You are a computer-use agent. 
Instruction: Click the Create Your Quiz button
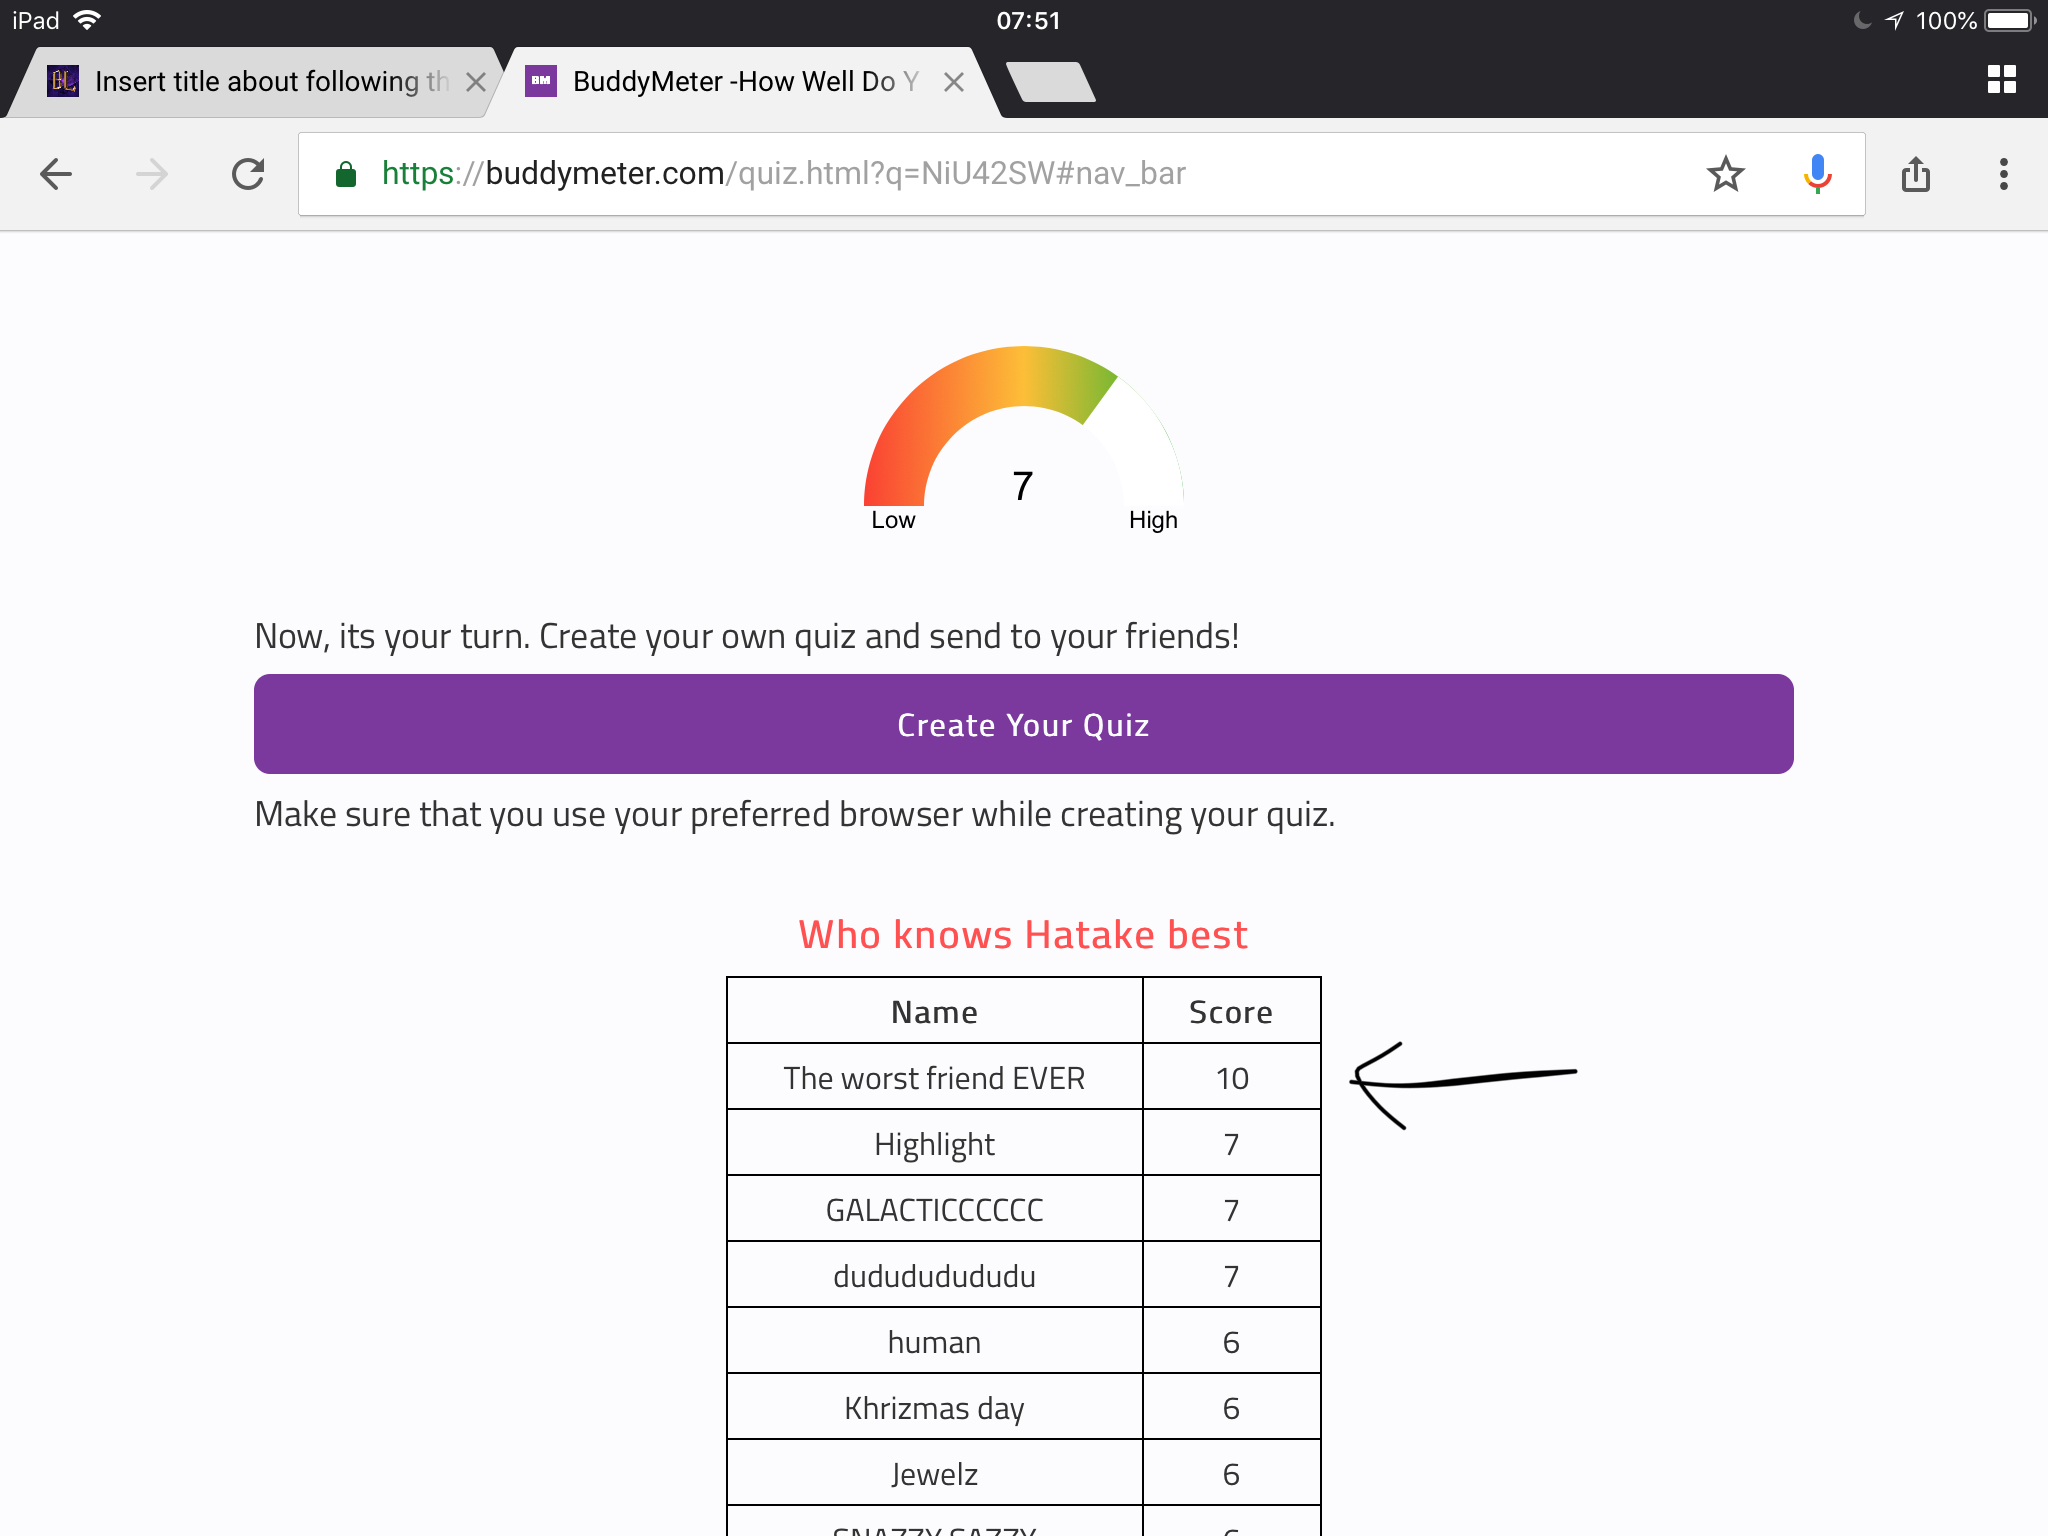point(1023,724)
